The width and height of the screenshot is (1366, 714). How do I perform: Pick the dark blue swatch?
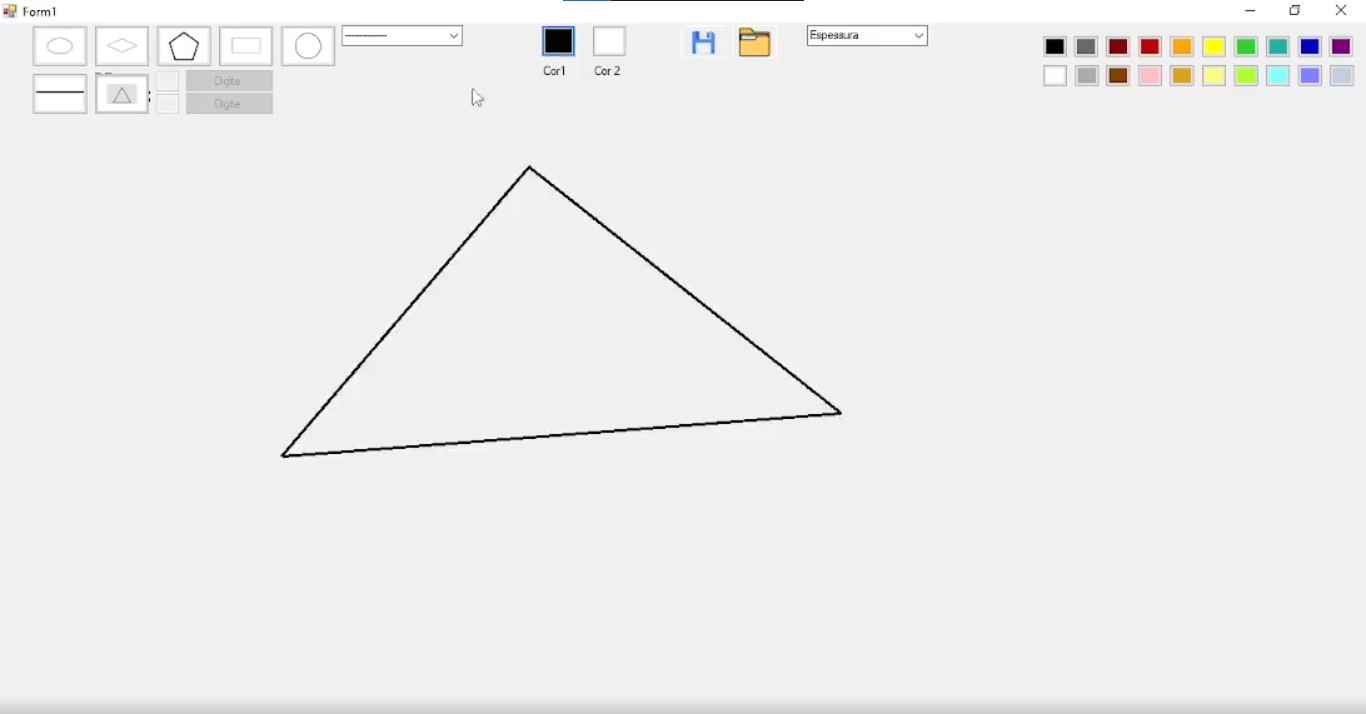point(1311,47)
